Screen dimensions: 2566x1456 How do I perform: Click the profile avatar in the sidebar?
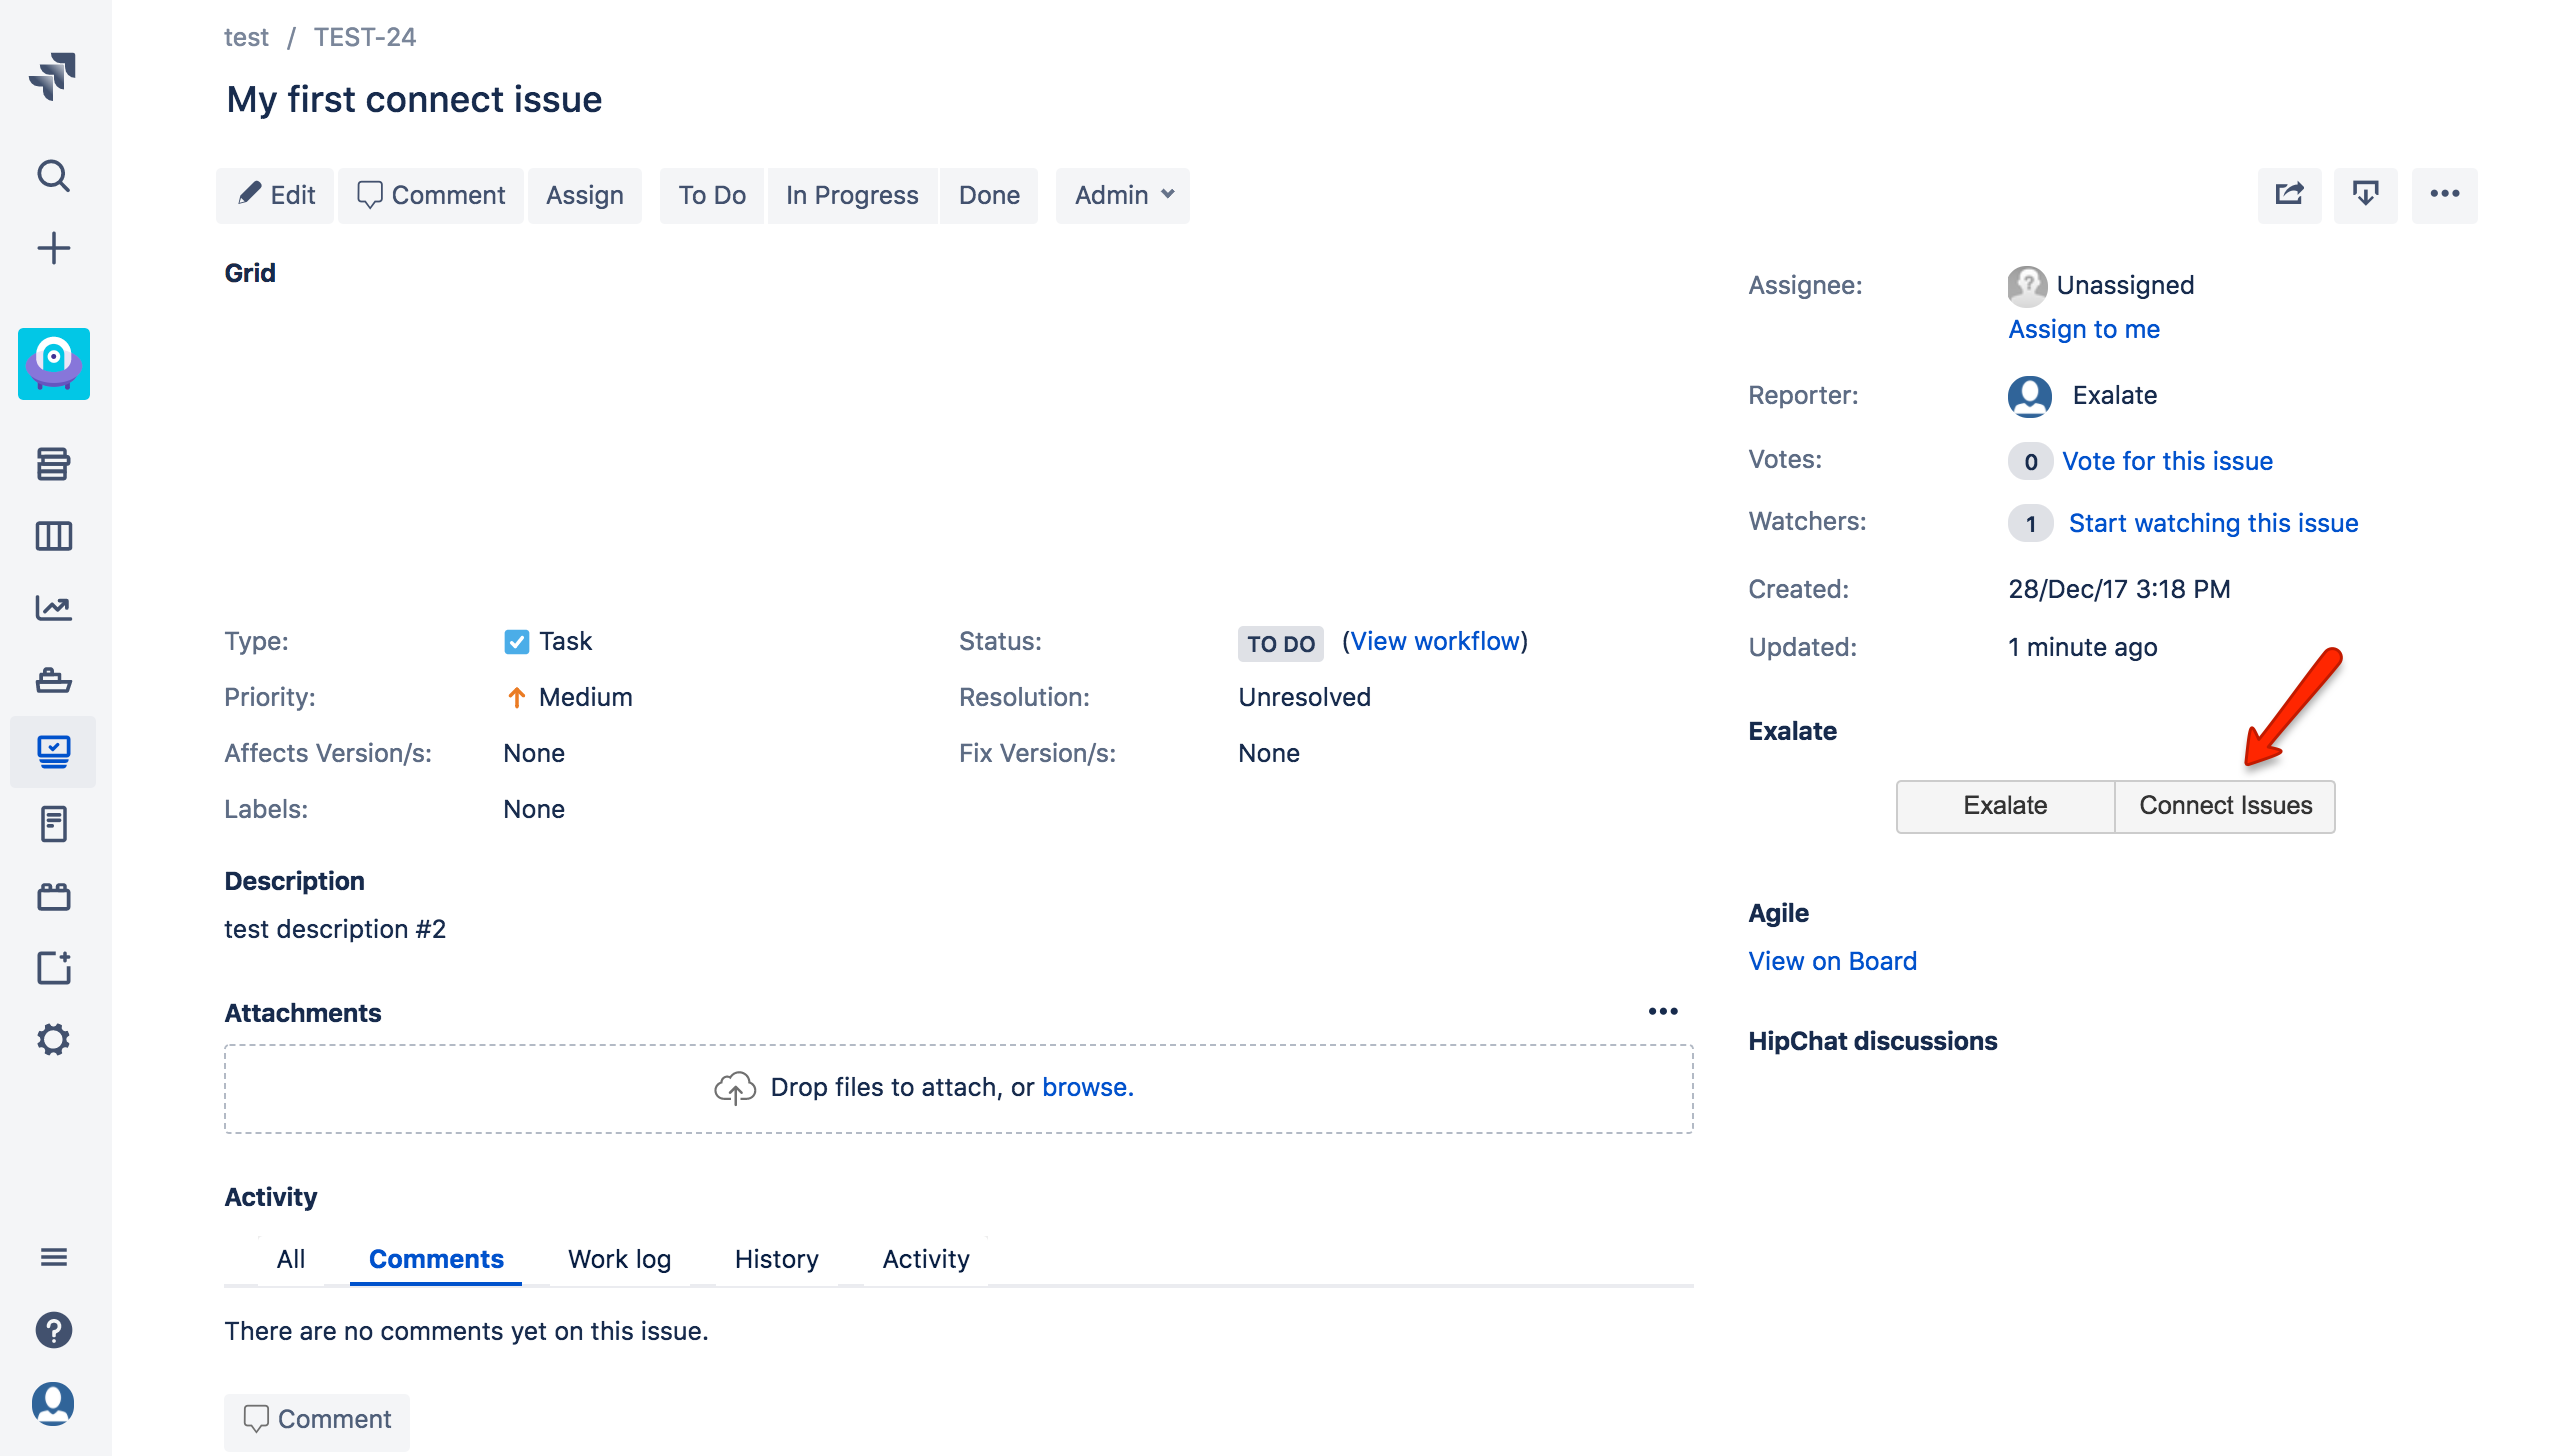click(x=53, y=1404)
